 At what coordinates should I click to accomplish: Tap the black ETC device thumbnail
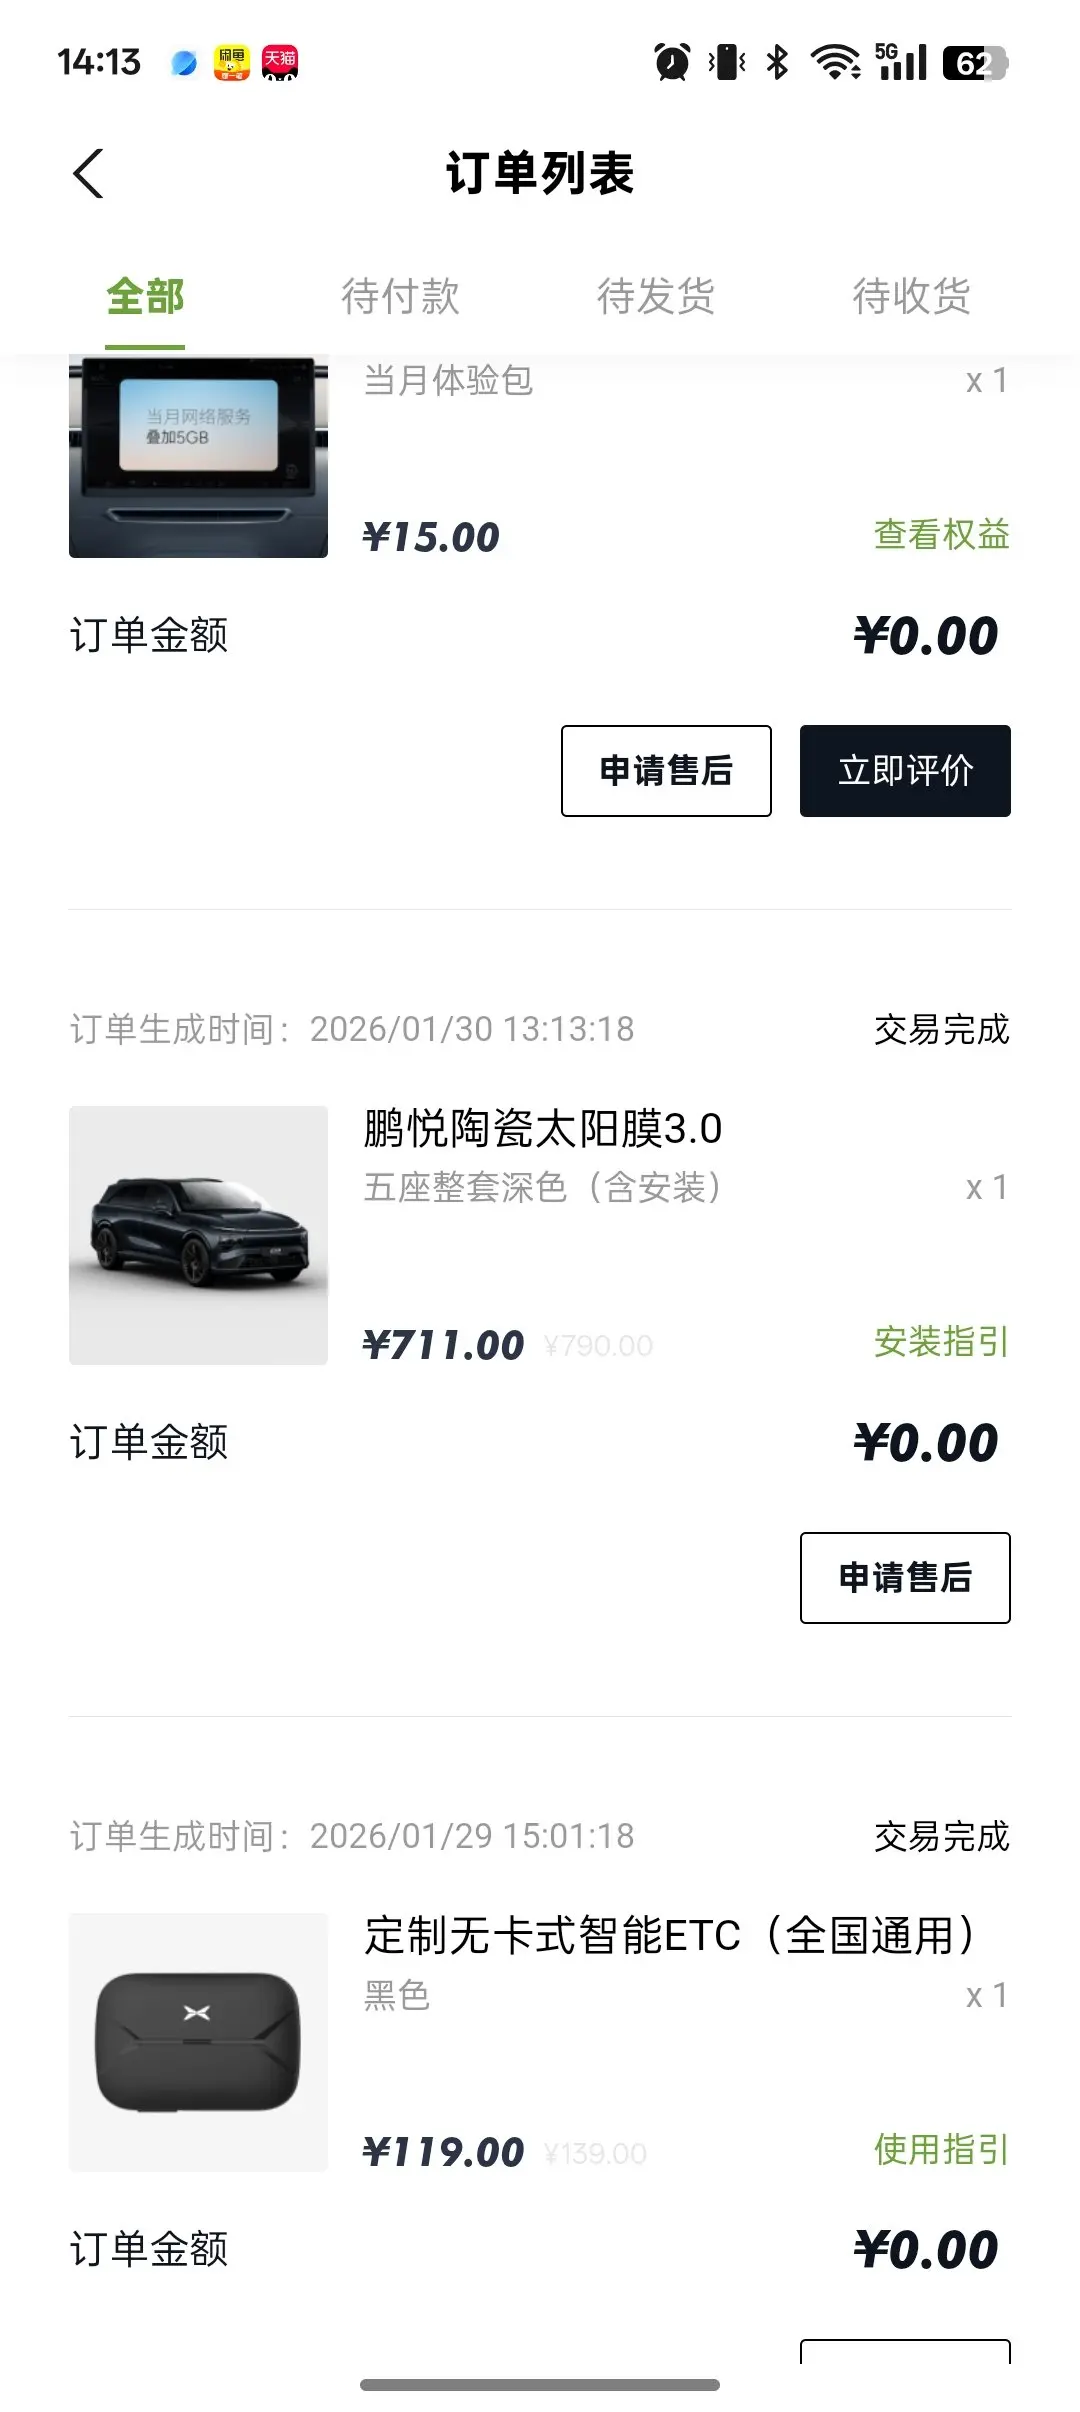(198, 2042)
